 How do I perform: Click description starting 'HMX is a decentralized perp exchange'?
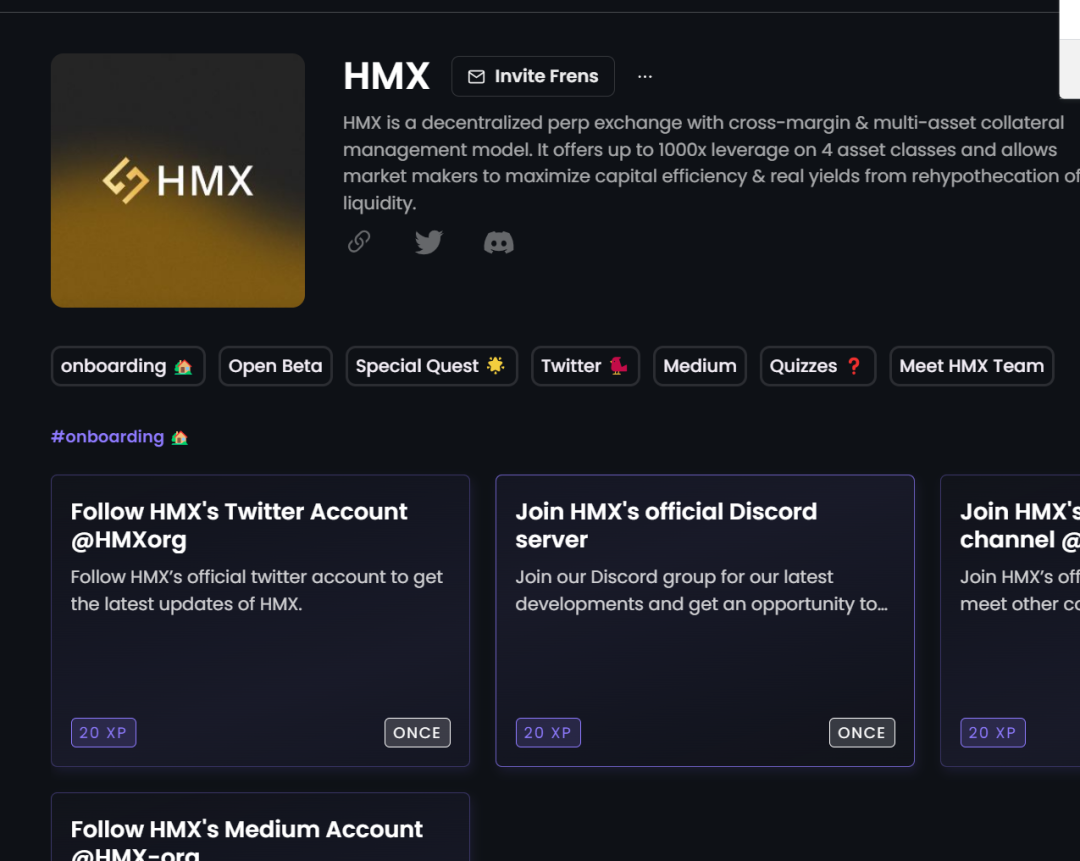click(x=712, y=163)
